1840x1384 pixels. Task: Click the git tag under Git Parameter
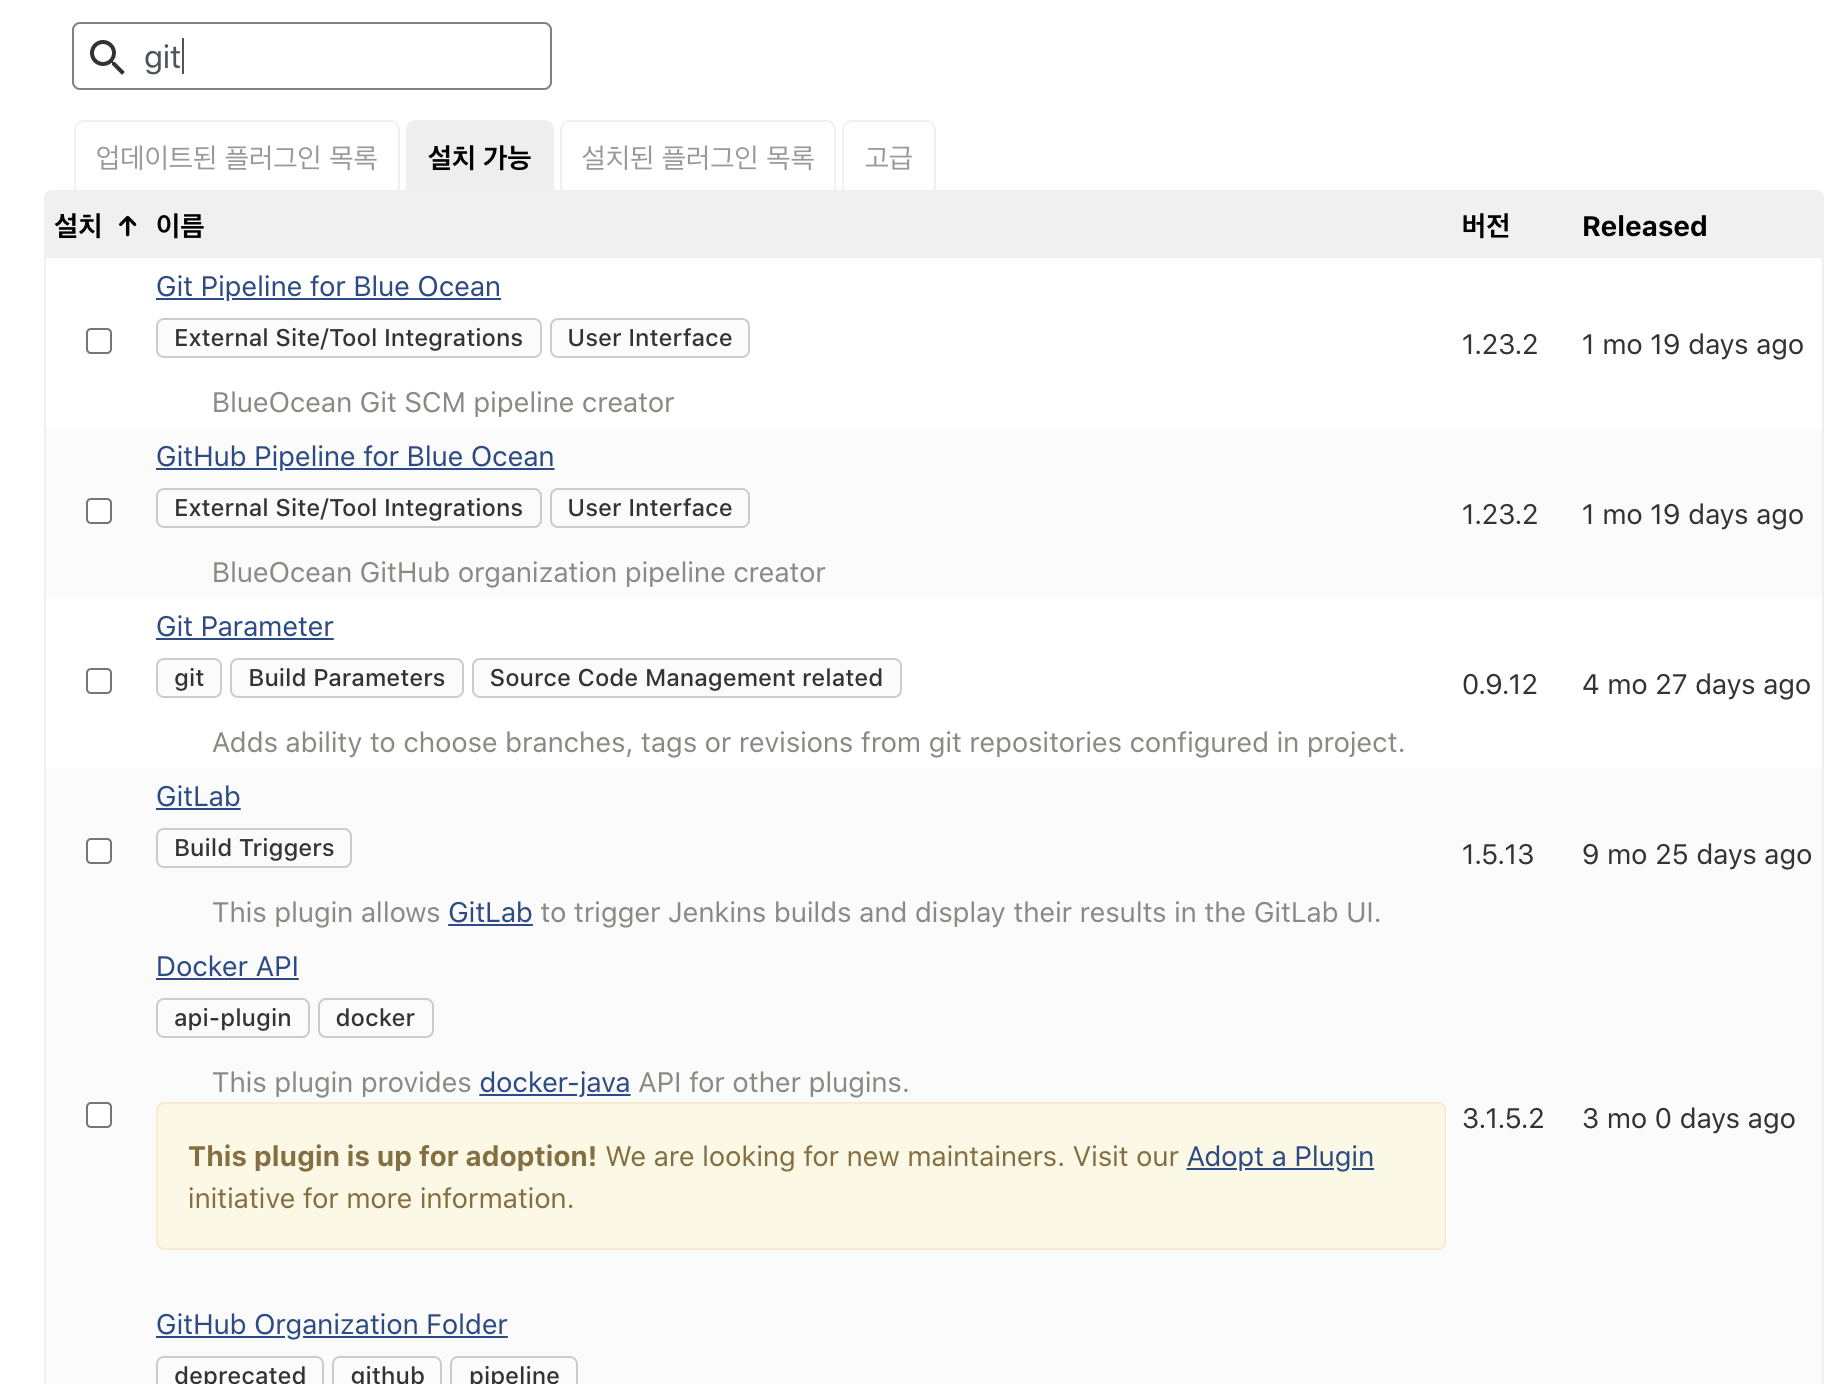click(189, 678)
